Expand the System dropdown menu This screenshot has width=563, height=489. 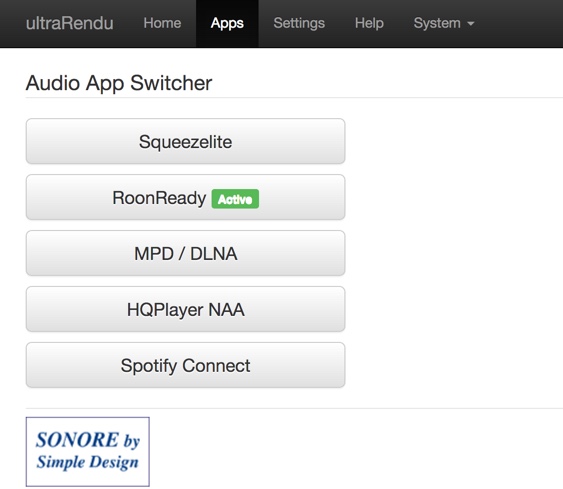coord(444,23)
